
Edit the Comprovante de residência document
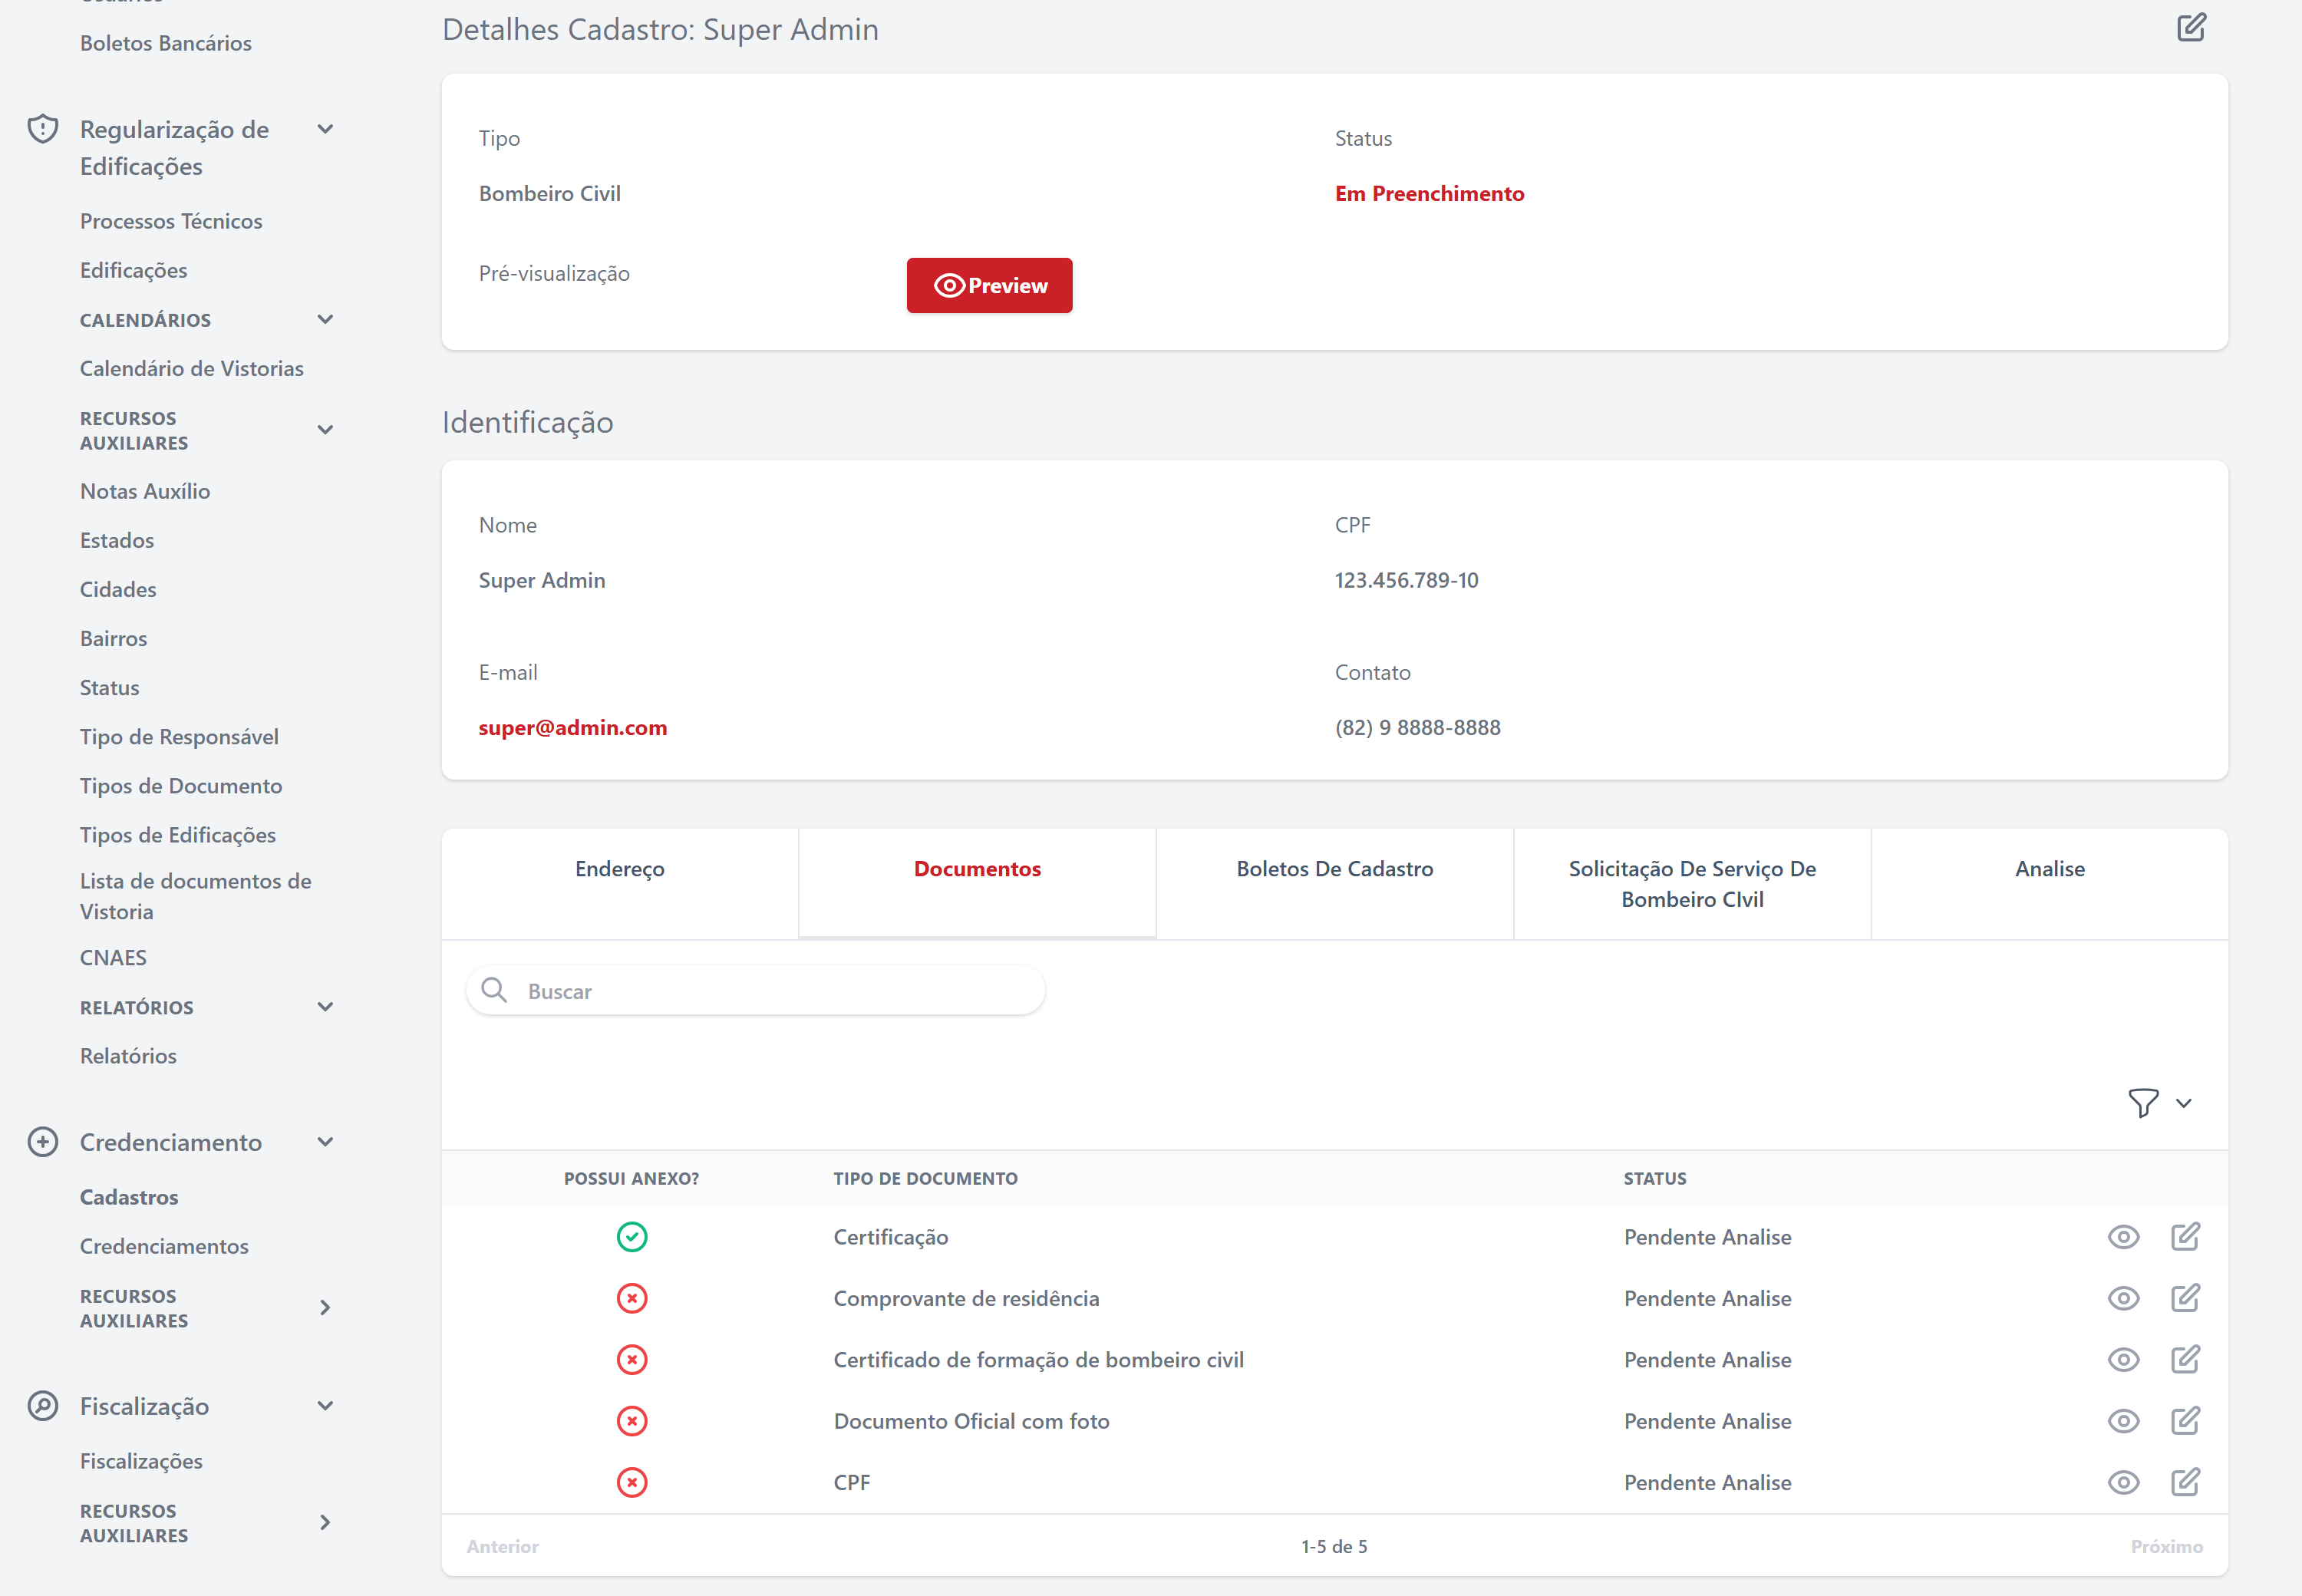[2185, 1298]
